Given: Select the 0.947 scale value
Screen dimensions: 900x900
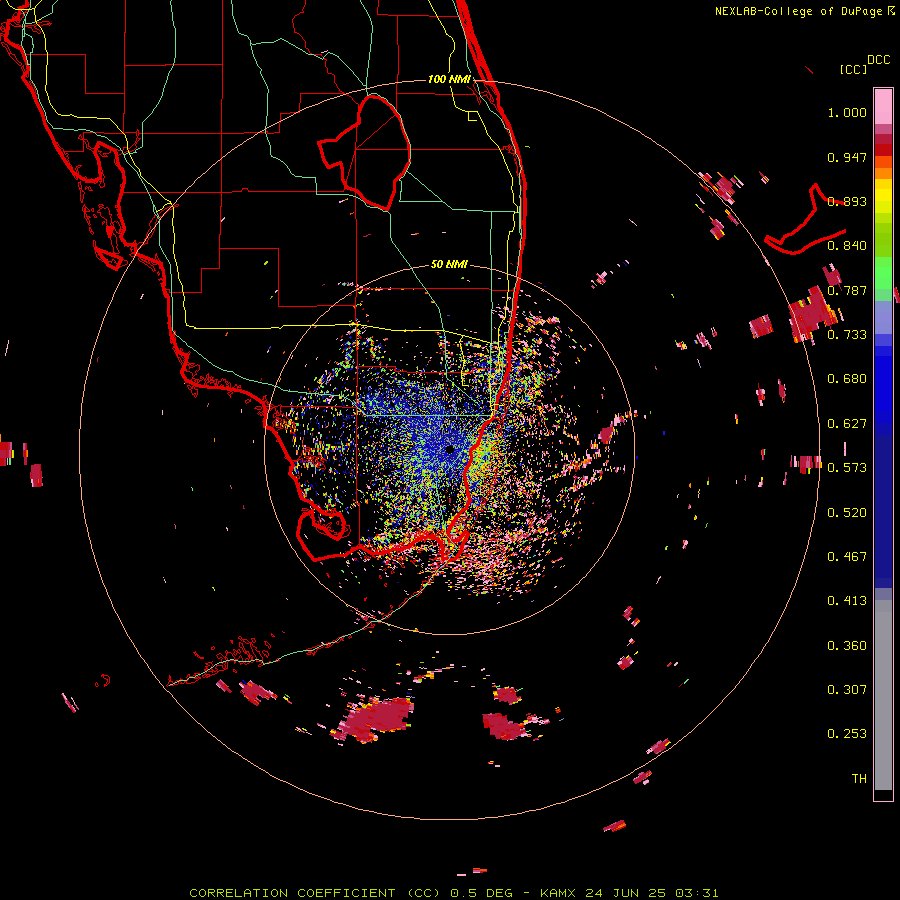Looking at the screenshot, I should coord(847,157).
